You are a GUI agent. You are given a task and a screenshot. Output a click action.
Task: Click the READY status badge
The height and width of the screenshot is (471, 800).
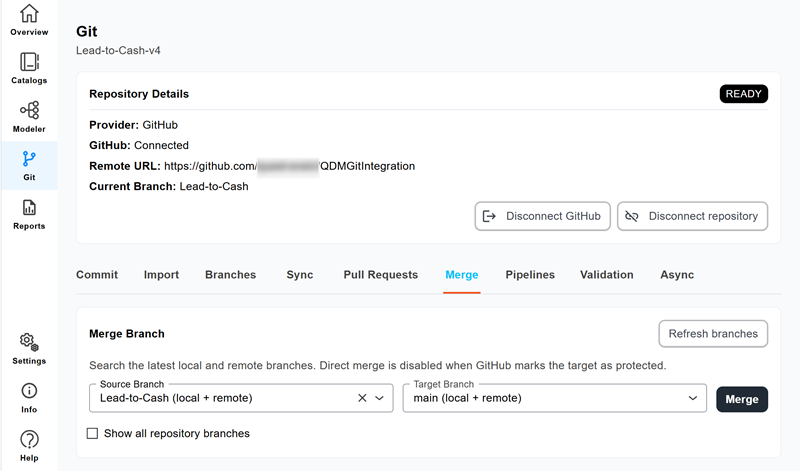click(743, 94)
